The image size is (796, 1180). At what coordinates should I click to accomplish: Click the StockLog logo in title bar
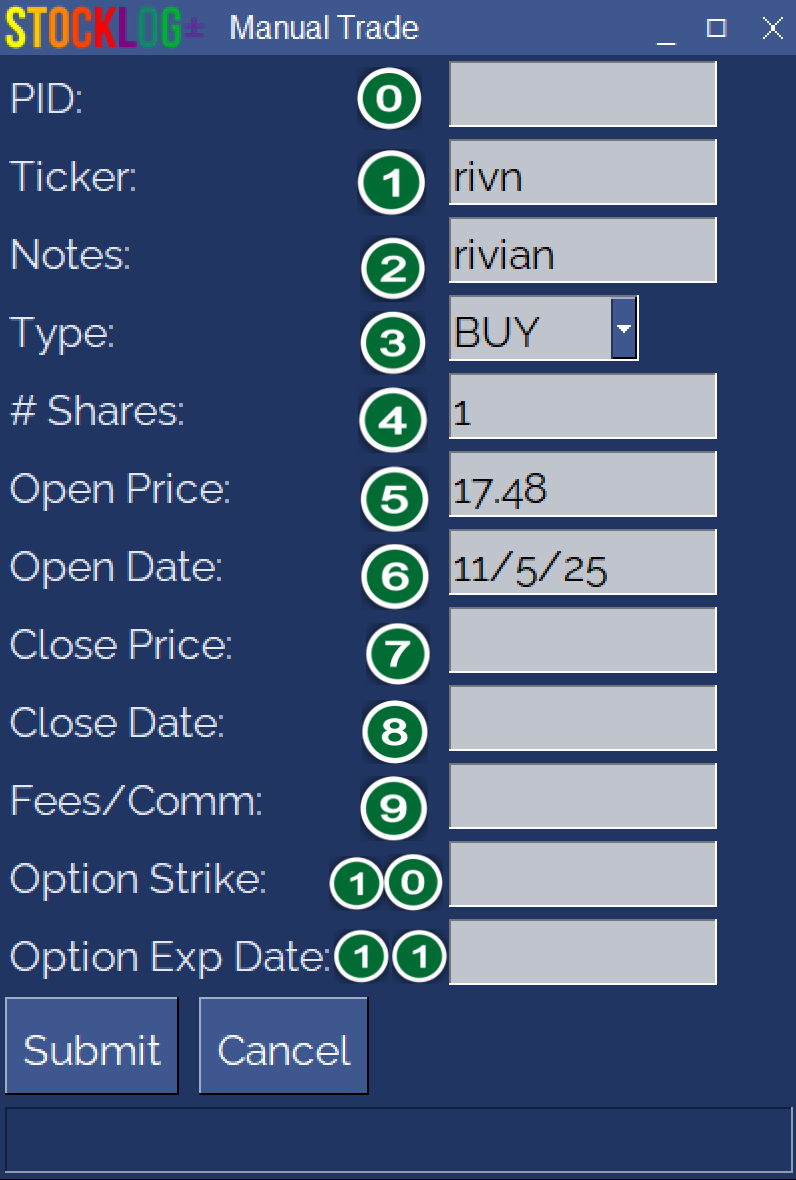point(104,28)
